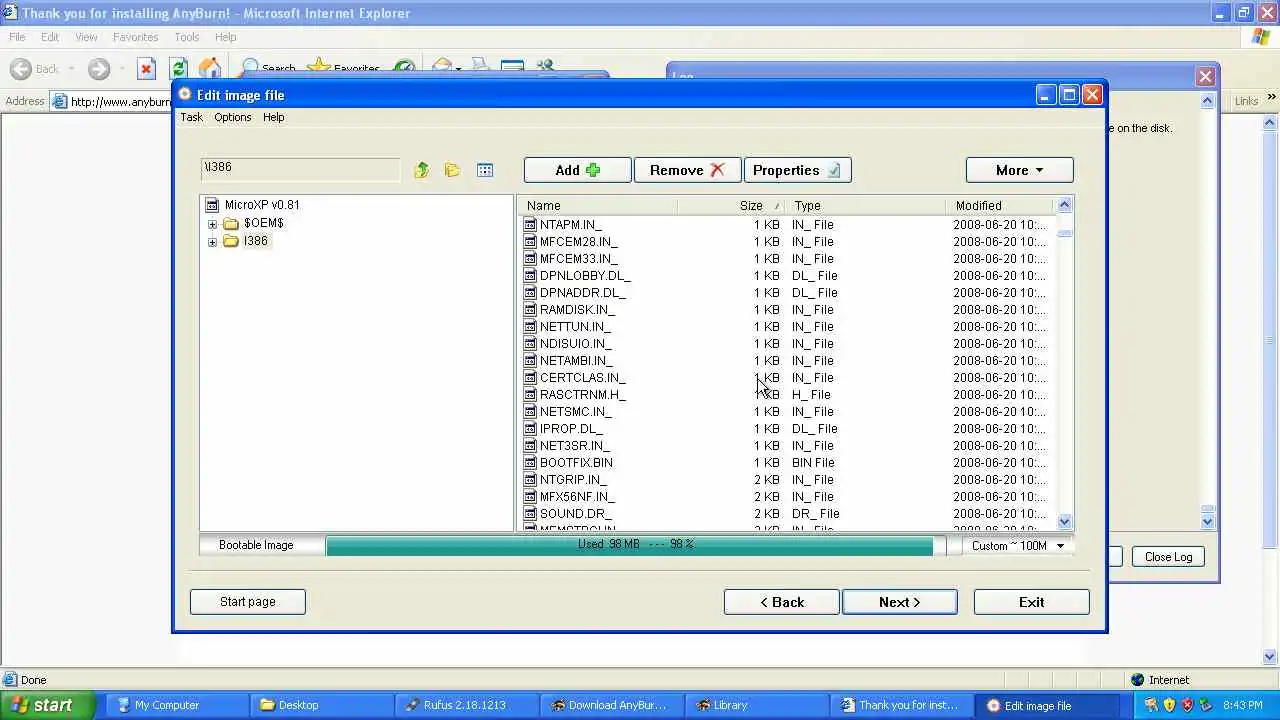Open Internet Explorer Favorites menu
Screen dimensions: 1280x720
tap(135, 37)
